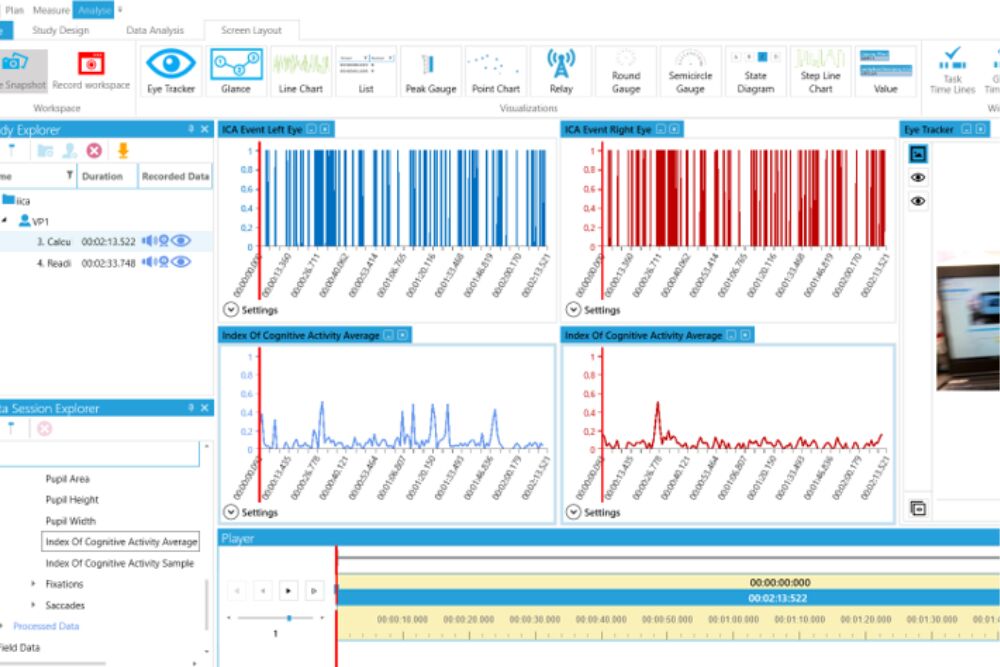Toggle the first eye button in Eye Tracker panel

pos(918,178)
